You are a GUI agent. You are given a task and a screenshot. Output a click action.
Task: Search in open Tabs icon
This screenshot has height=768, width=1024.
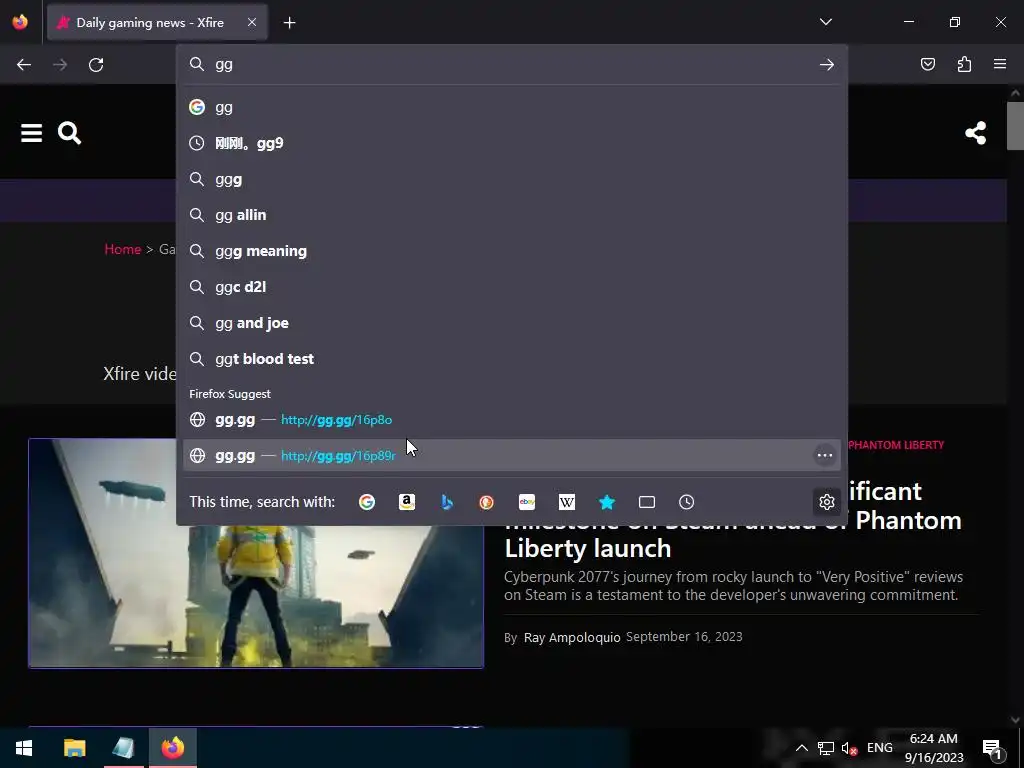(x=647, y=502)
